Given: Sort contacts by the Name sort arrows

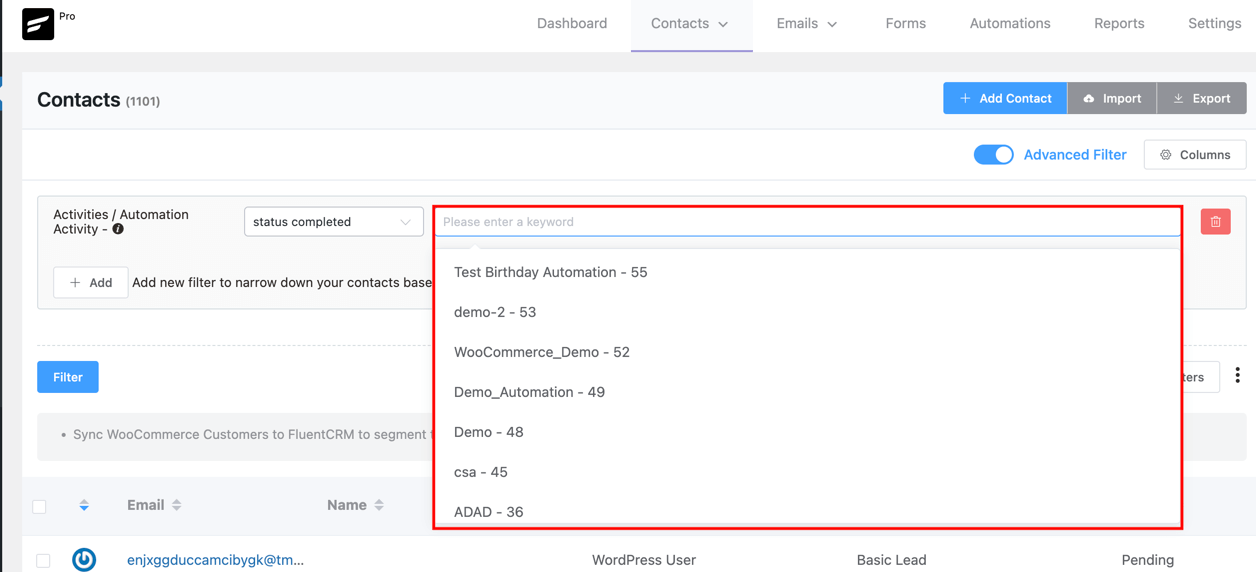Looking at the screenshot, I should 379,505.
